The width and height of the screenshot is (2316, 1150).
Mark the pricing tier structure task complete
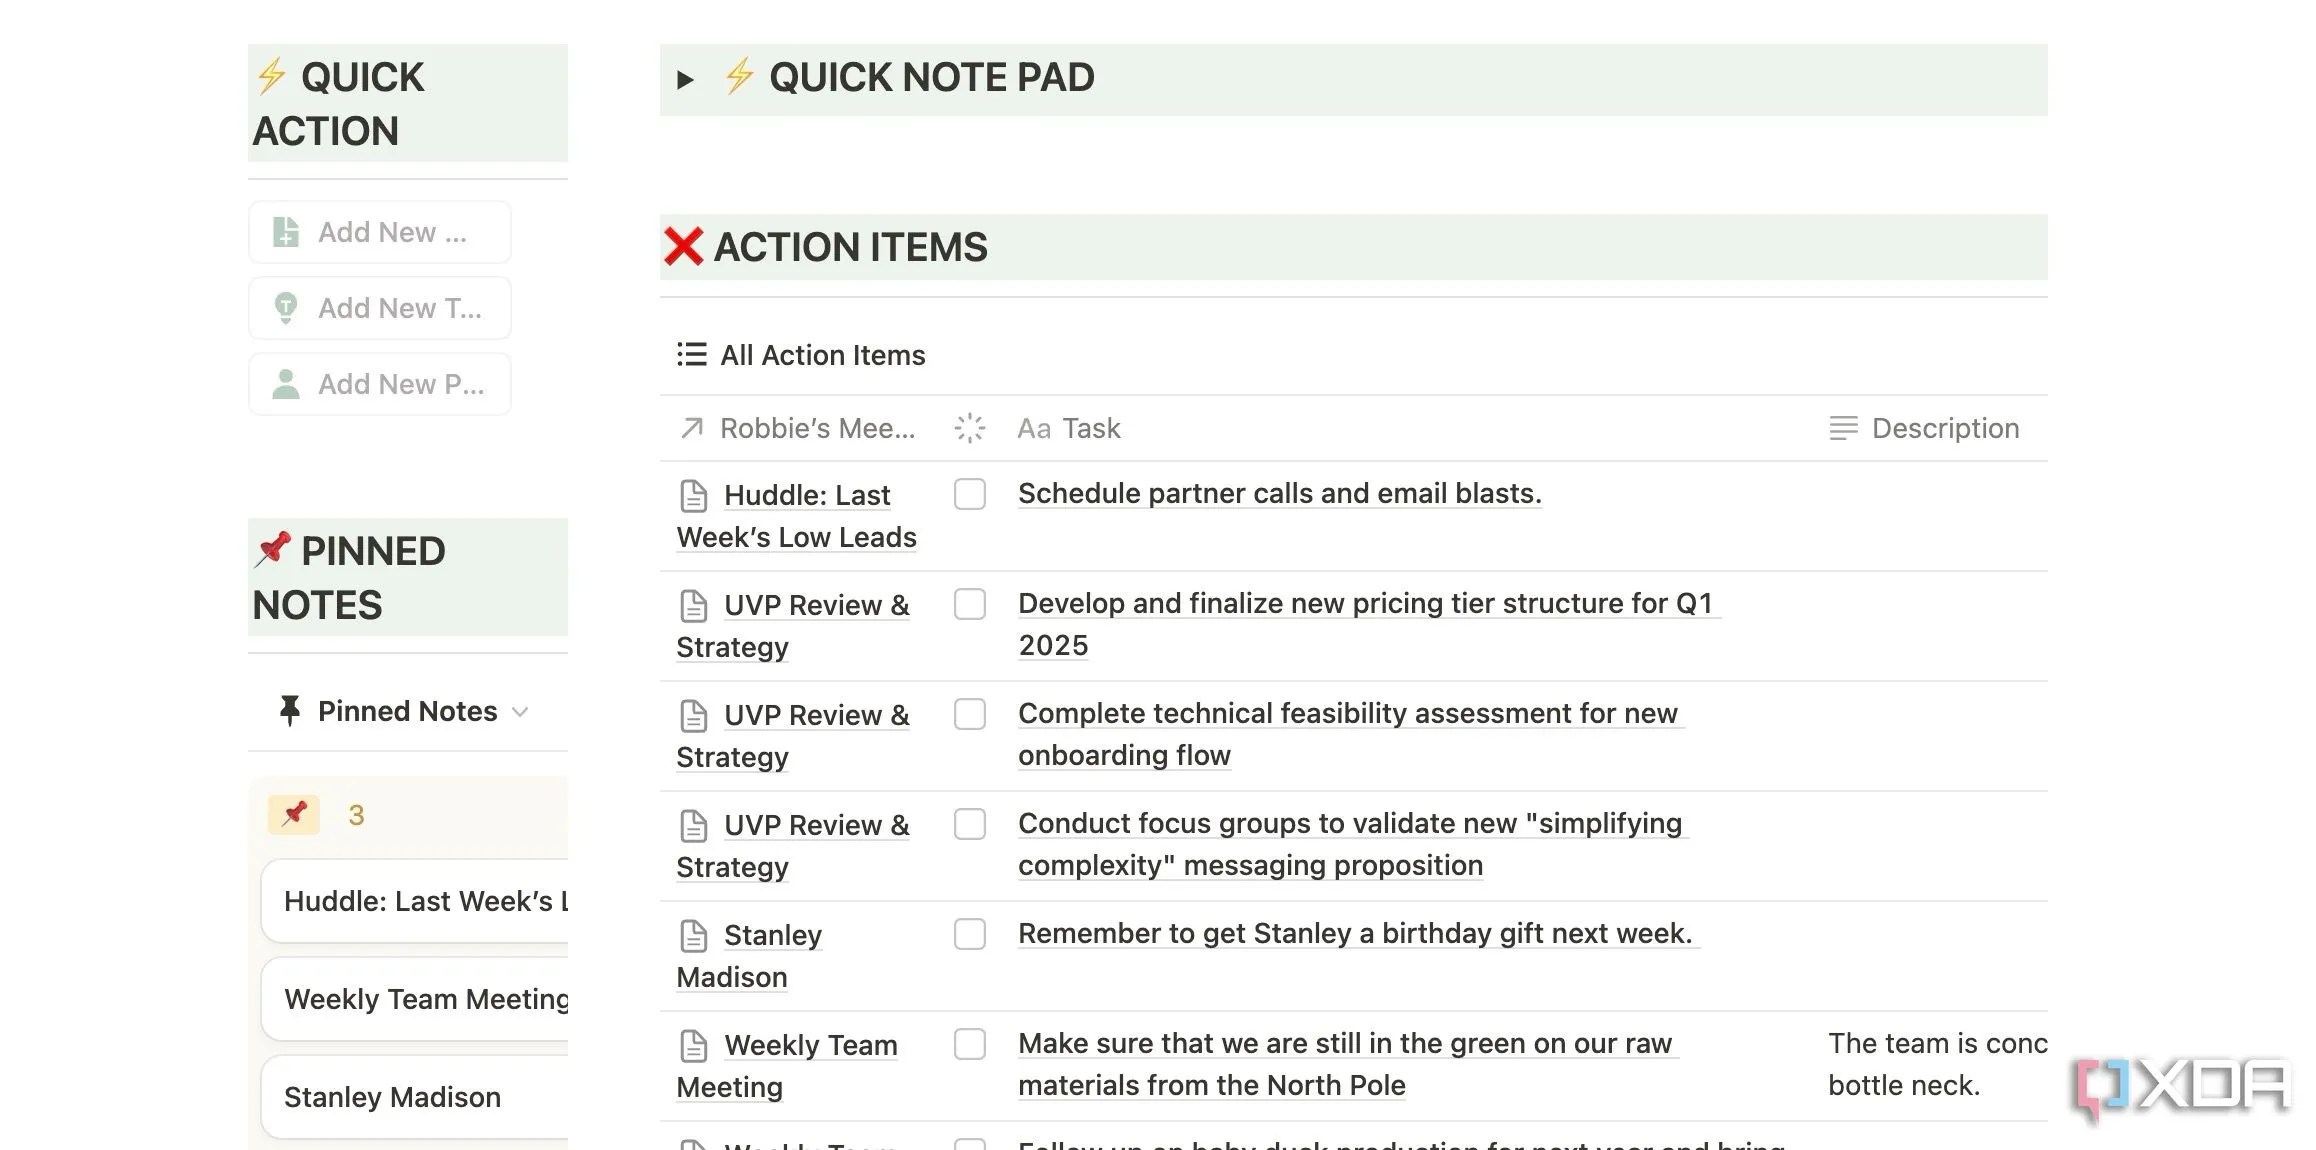[969, 604]
